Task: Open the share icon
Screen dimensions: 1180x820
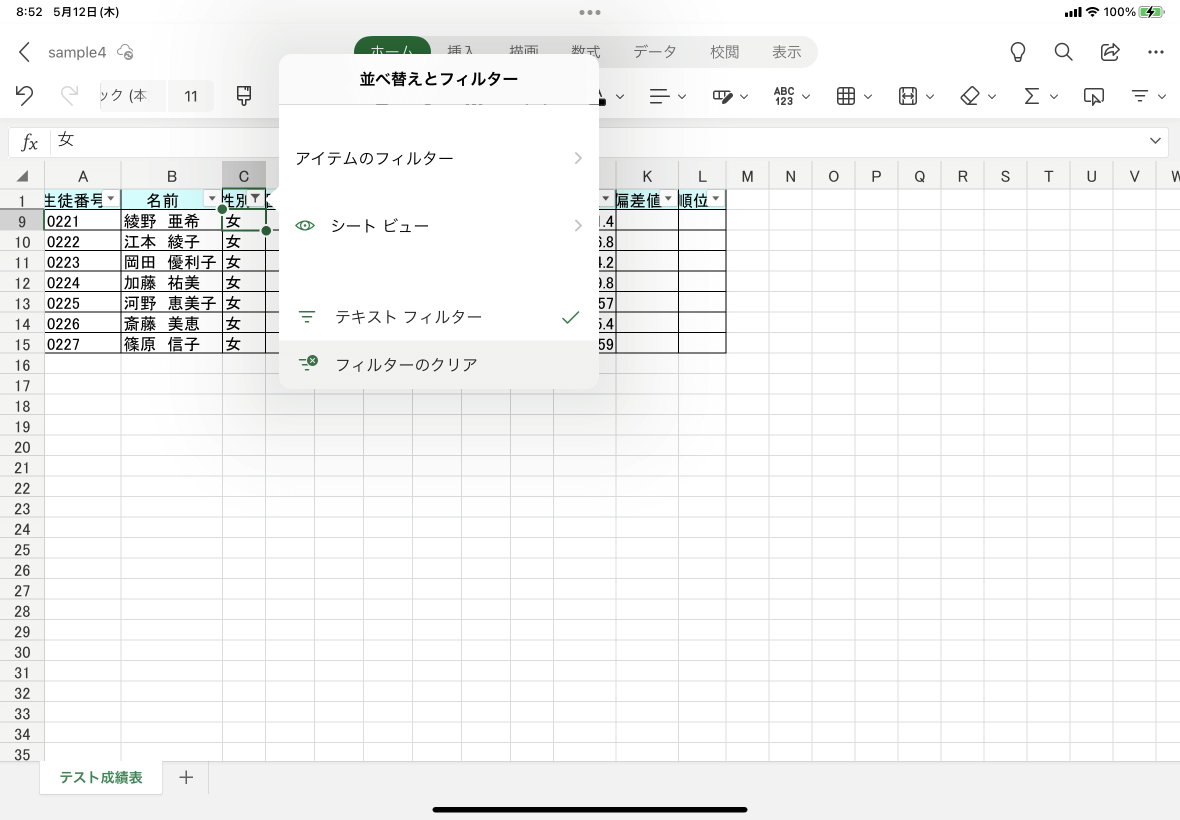Action: coord(1110,52)
